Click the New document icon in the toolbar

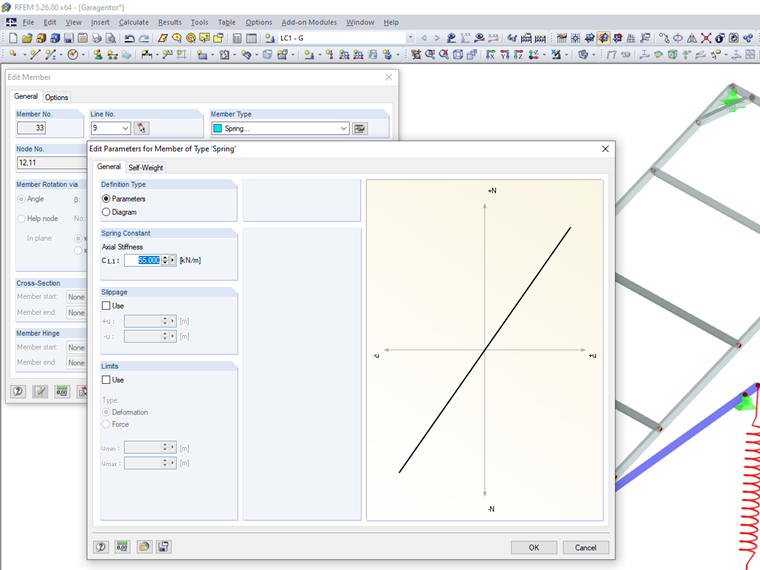(x=13, y=38)
